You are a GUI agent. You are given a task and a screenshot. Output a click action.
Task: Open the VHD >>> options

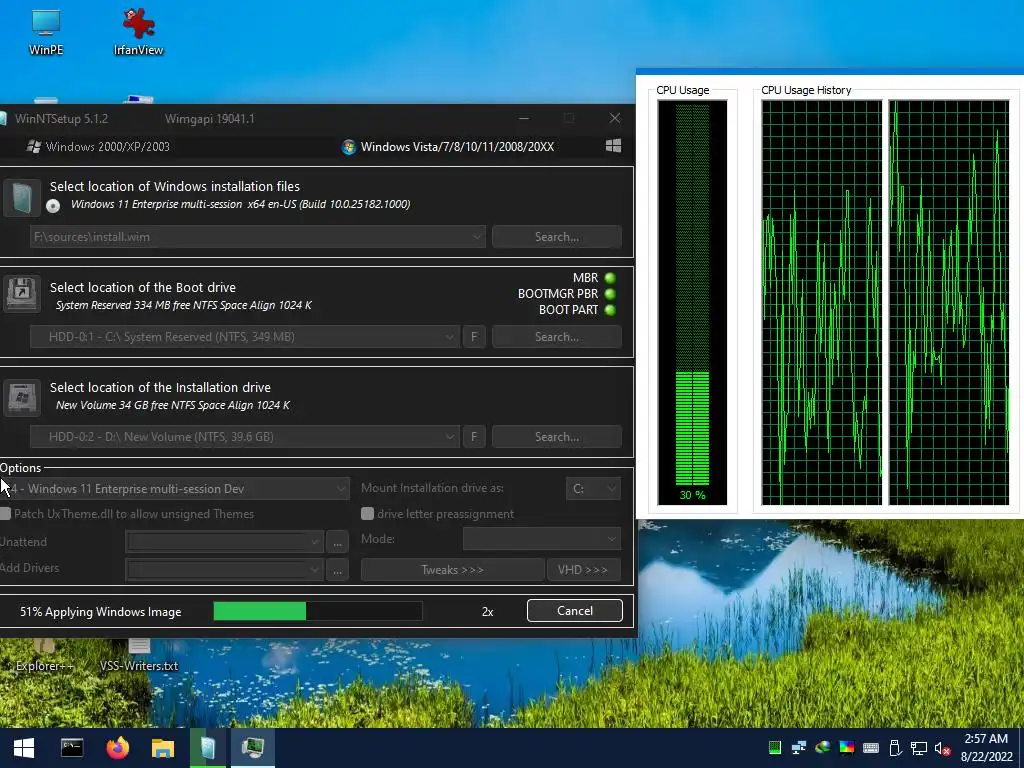click(x=583, y=569)
